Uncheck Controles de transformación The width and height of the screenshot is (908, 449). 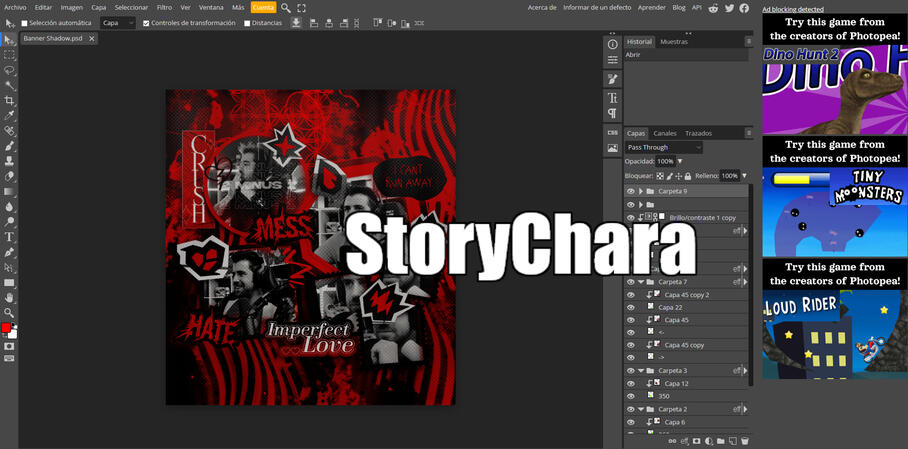tap(146, 23)
